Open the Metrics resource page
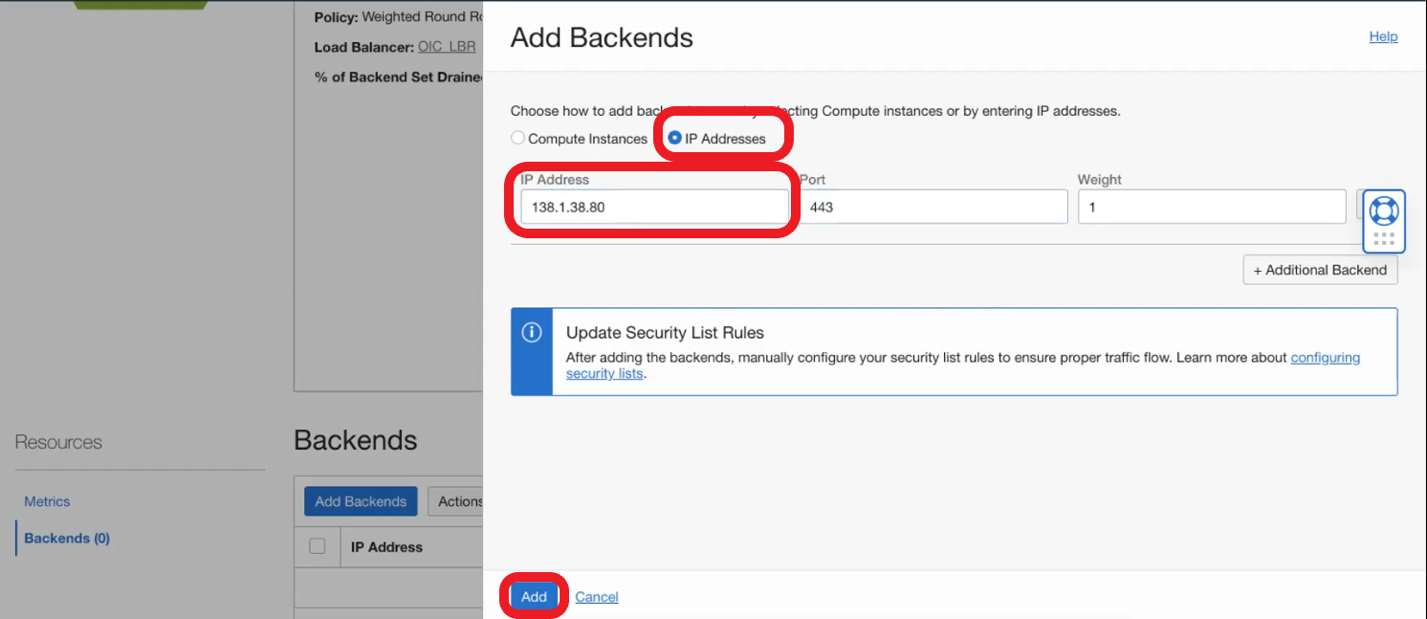1427x619 pixels. [x=47, y=501]
